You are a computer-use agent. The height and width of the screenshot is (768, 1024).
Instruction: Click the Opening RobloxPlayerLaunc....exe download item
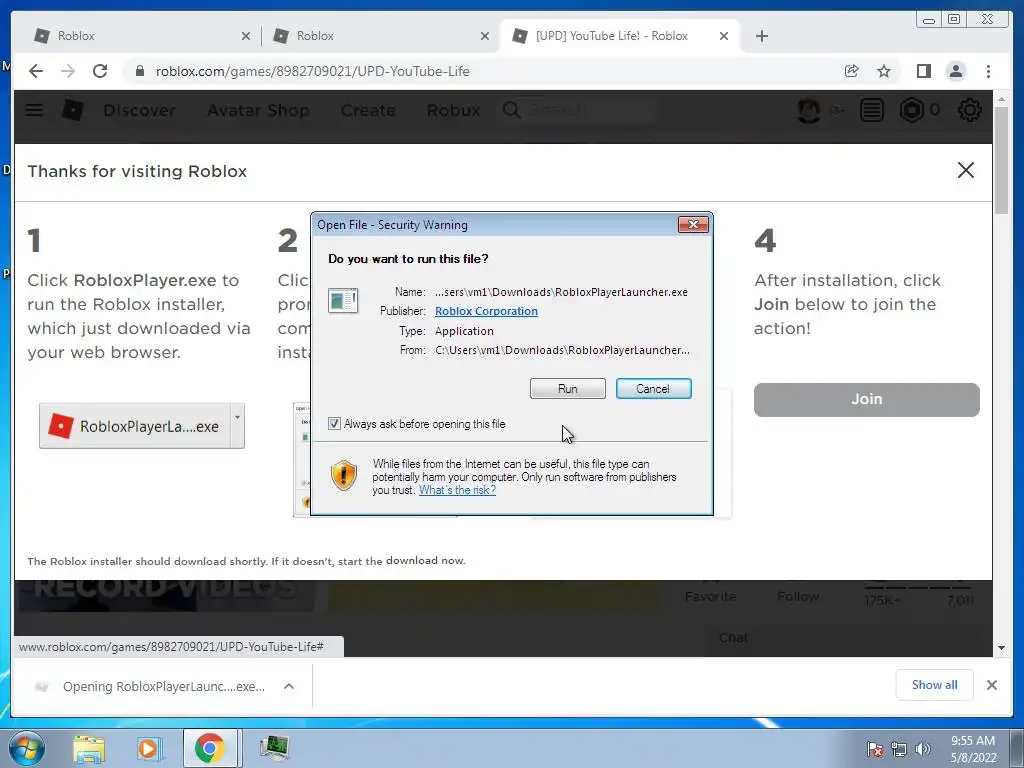click(x=150, y=686)
